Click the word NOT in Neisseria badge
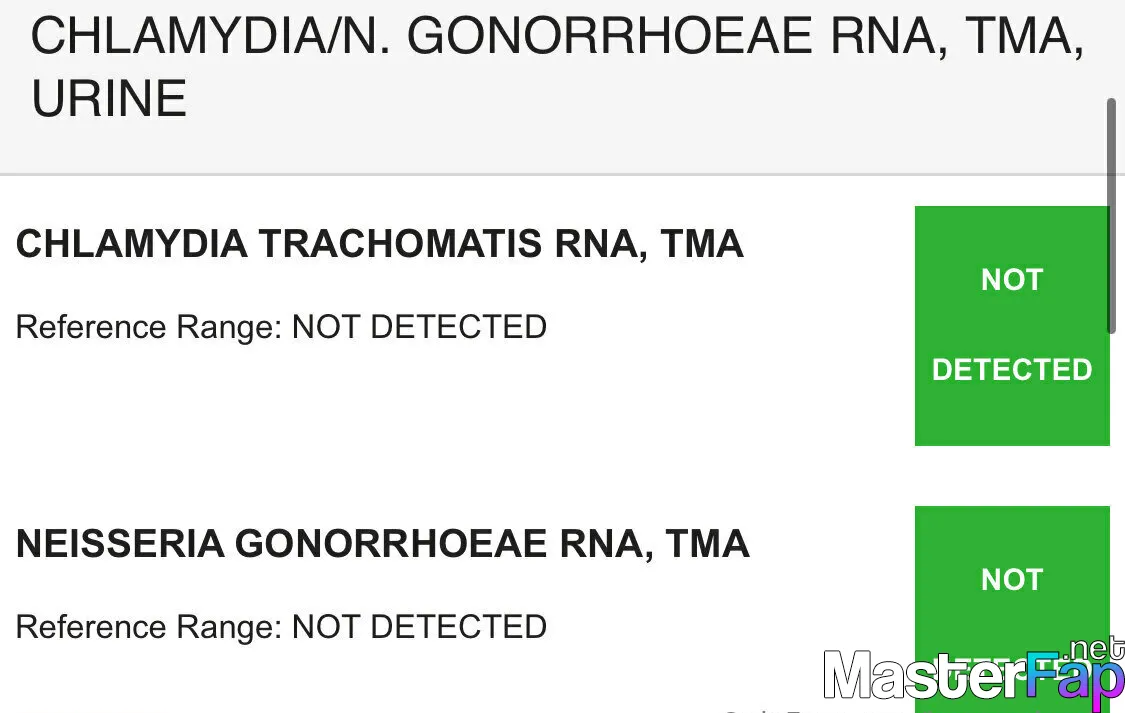The height and width of the screenshot is (713, 1125). click(x=1012, y=580)
